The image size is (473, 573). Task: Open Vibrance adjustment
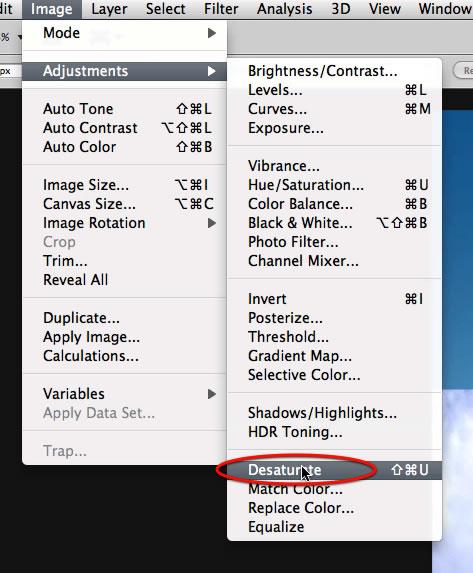tap(334, 166)
